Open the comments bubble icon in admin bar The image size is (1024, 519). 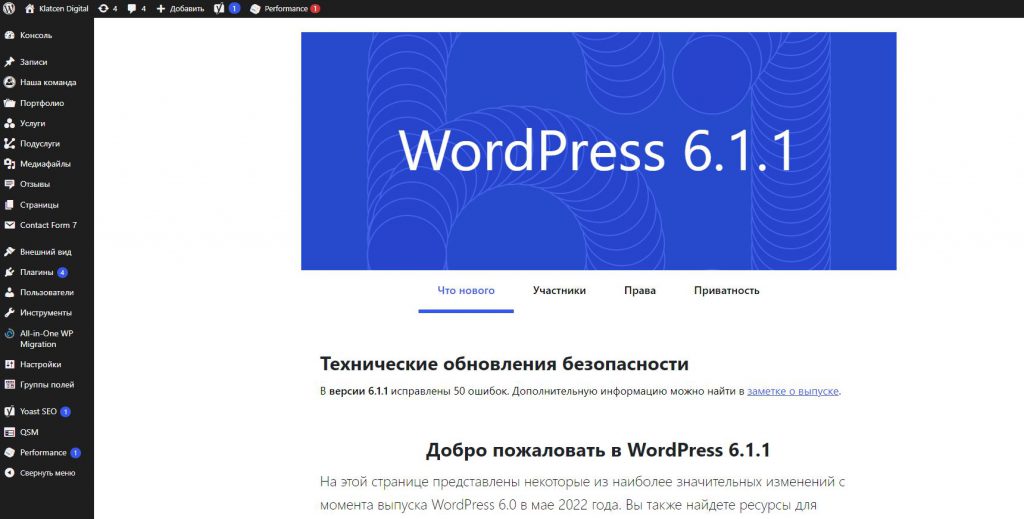point(132,8)
